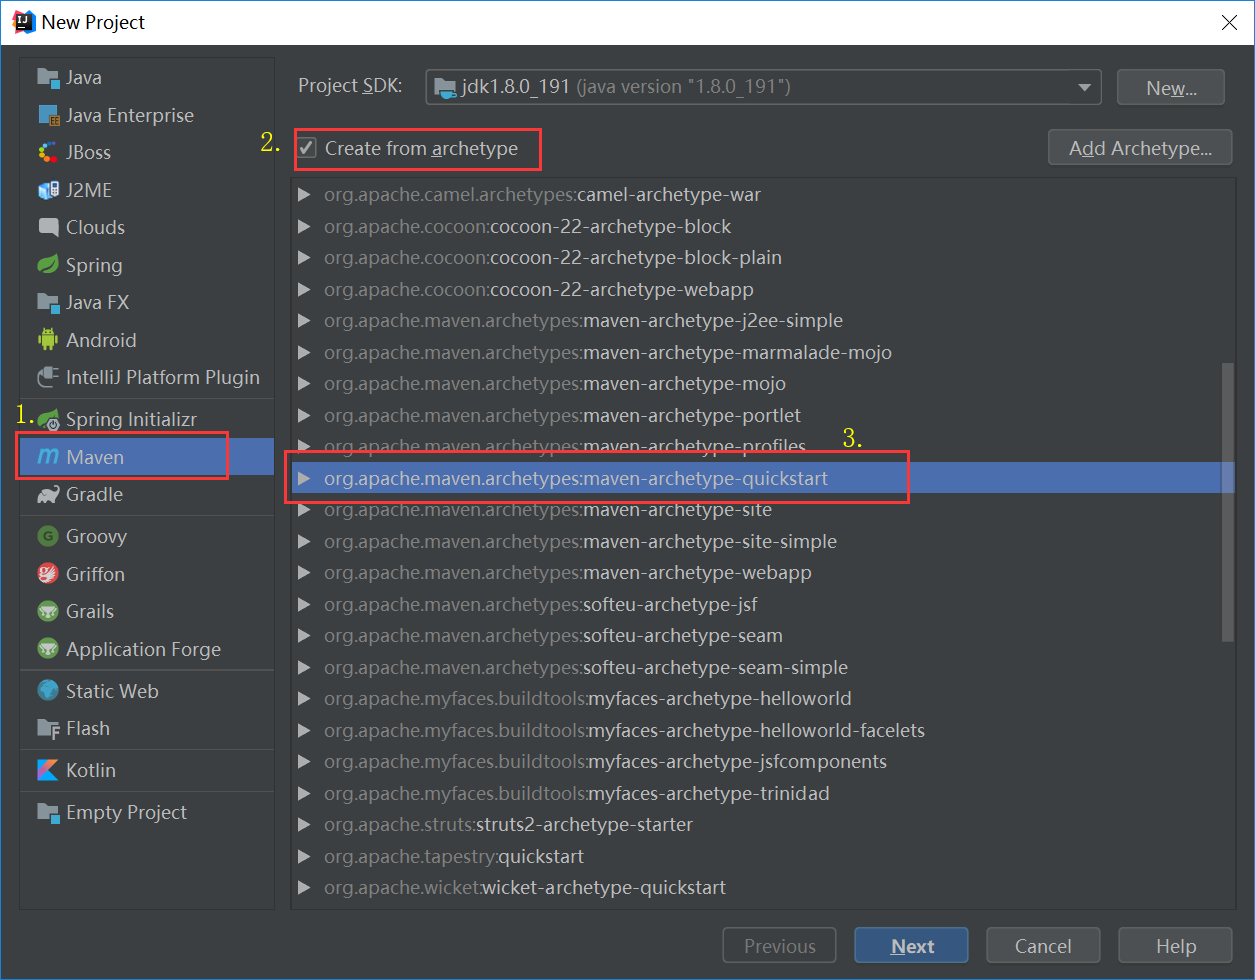Expand struts2-archetype-starter node
The image size is (1255, 980).
pyautogui.click(x=304, y=825)
